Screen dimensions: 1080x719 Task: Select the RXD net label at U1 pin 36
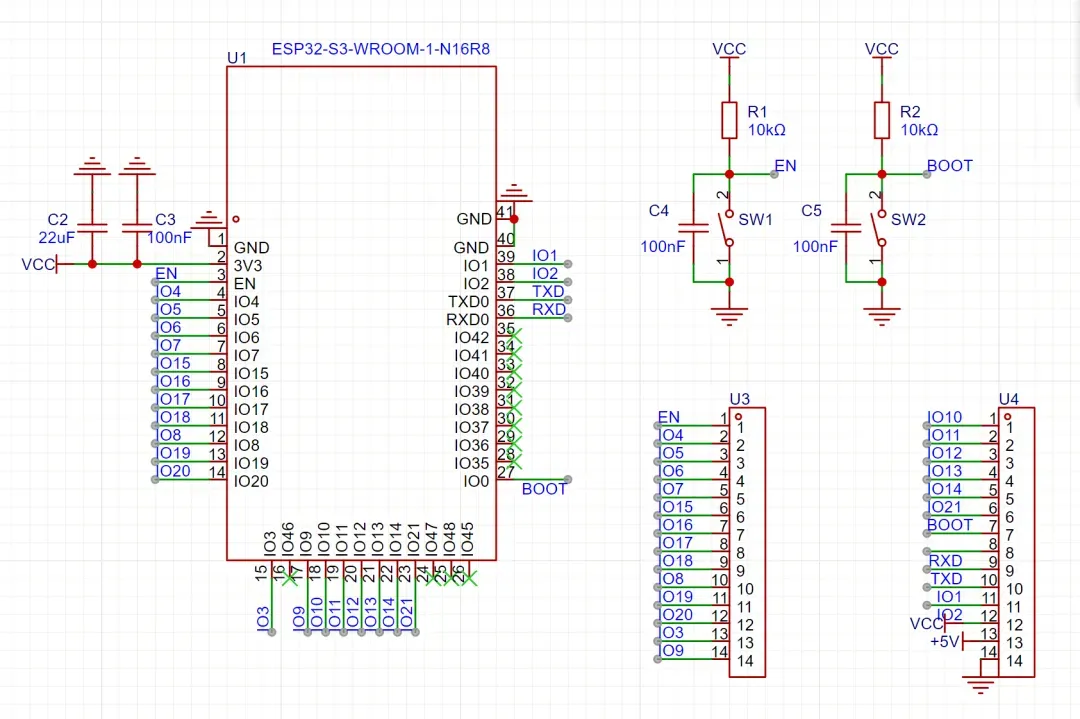pos(549,309)
